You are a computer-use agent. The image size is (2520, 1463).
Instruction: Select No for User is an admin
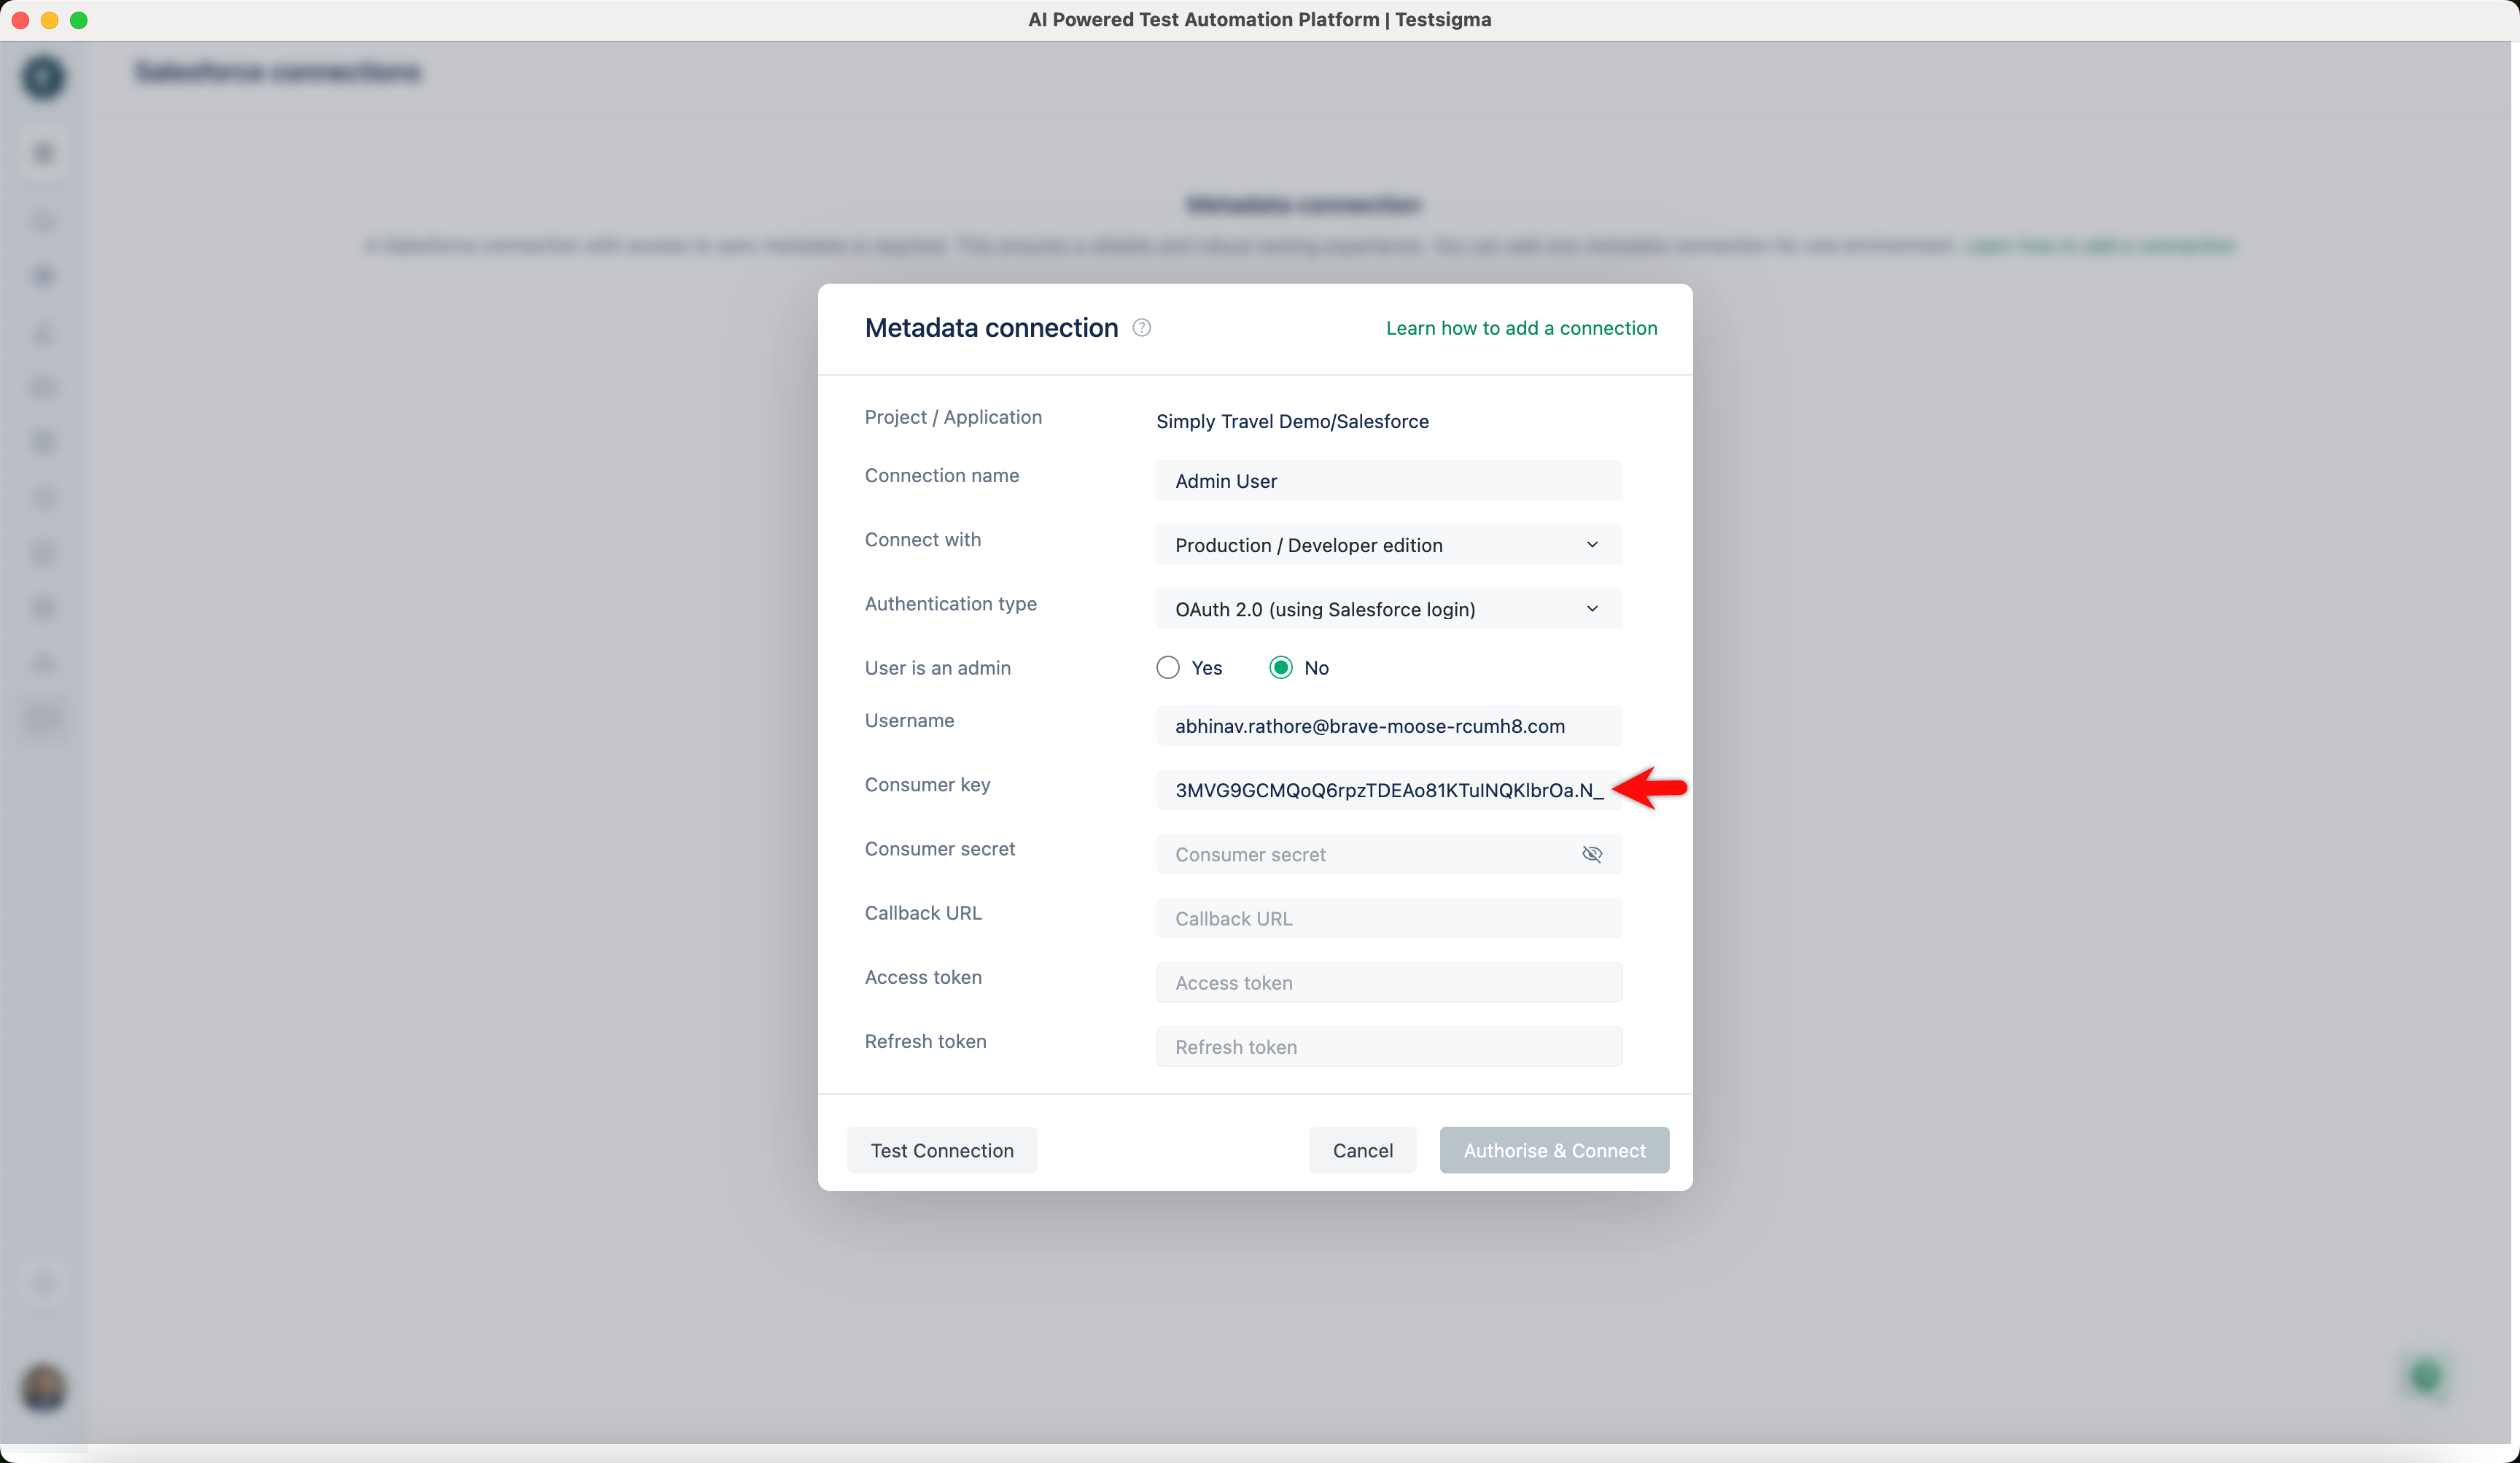pyautogui.click(x=1280, y=668)
